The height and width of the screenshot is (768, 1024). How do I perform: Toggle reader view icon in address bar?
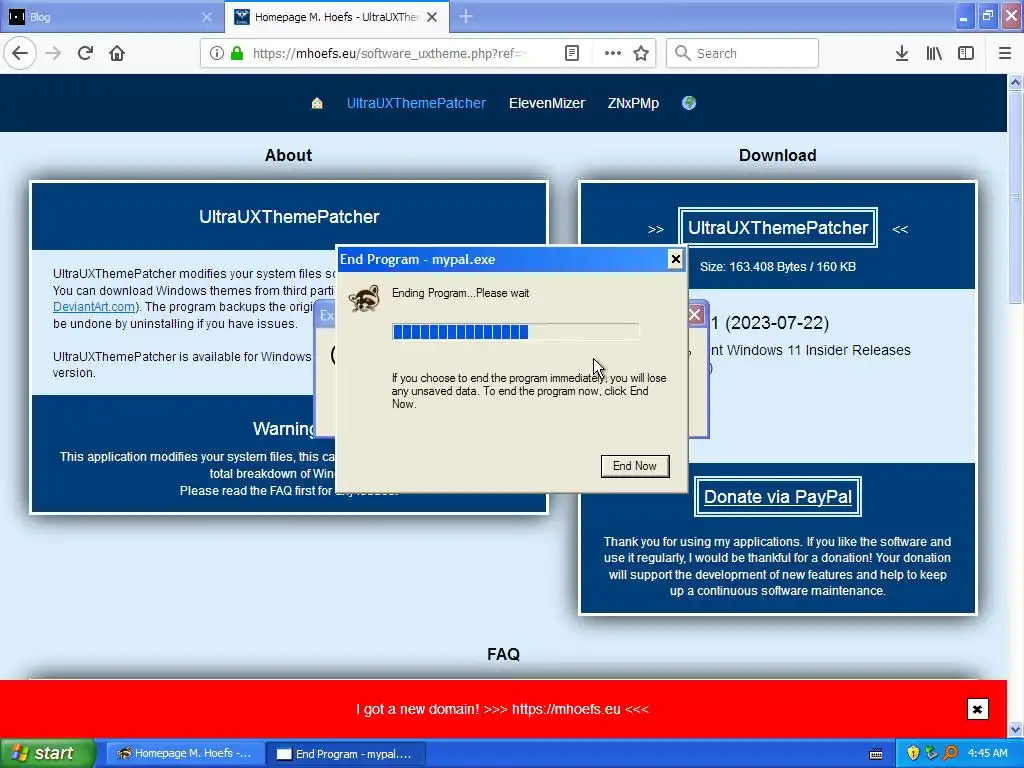[572, 53]
